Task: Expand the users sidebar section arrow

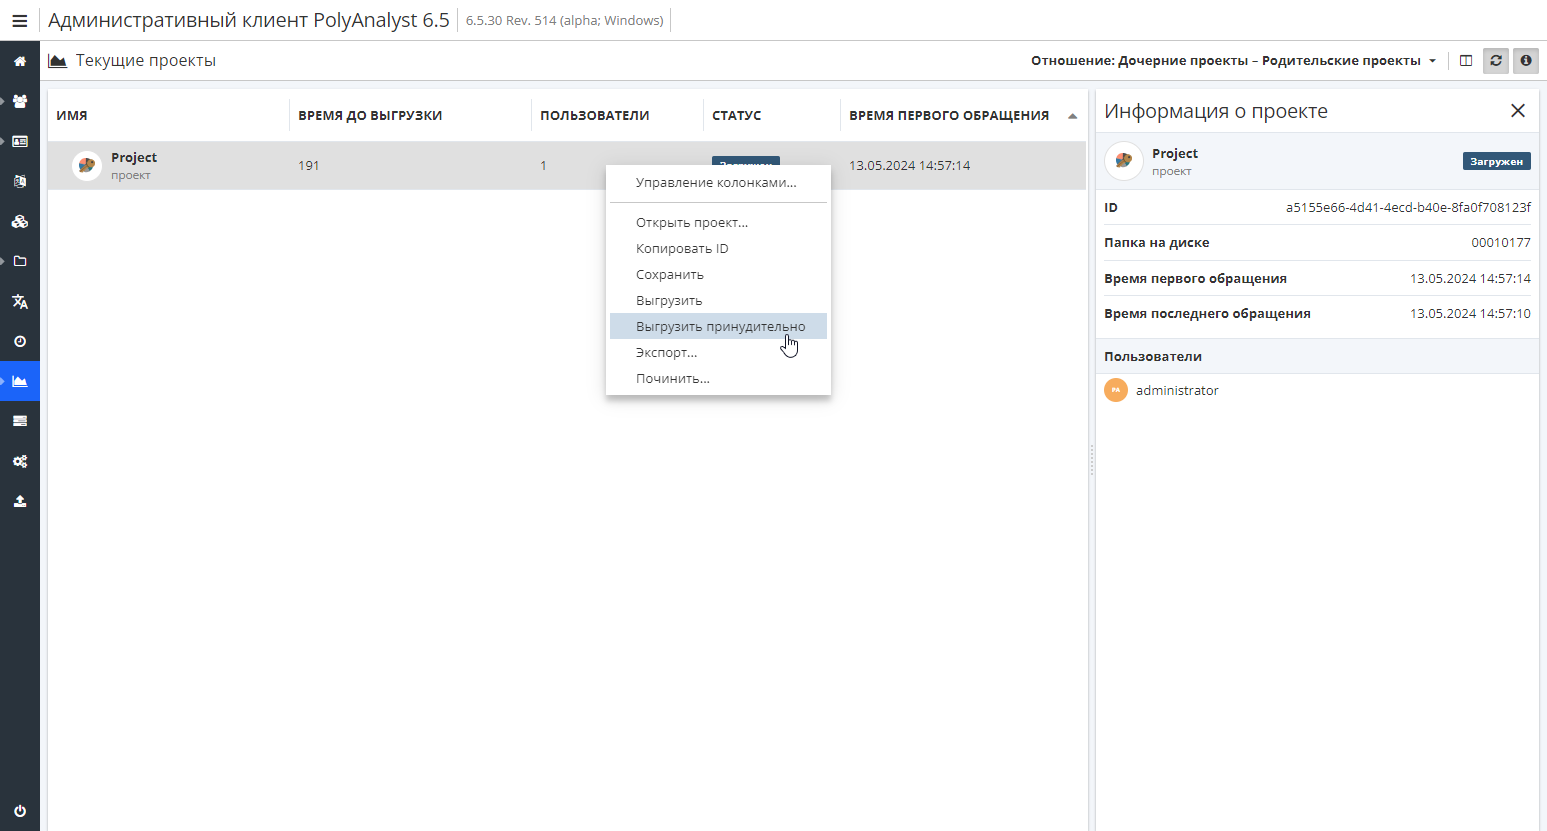Action: click(3, 101)
